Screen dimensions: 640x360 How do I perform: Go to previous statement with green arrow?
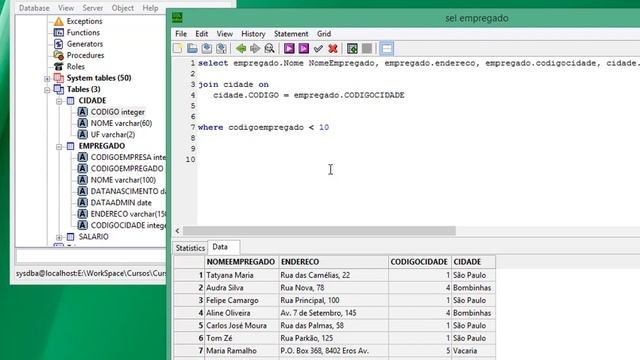(241, 49)
